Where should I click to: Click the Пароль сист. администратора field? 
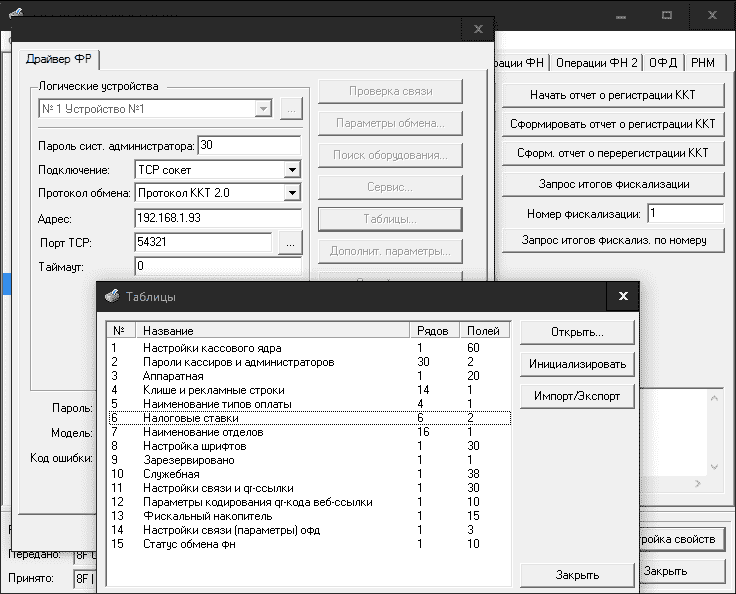coord(249,146)
